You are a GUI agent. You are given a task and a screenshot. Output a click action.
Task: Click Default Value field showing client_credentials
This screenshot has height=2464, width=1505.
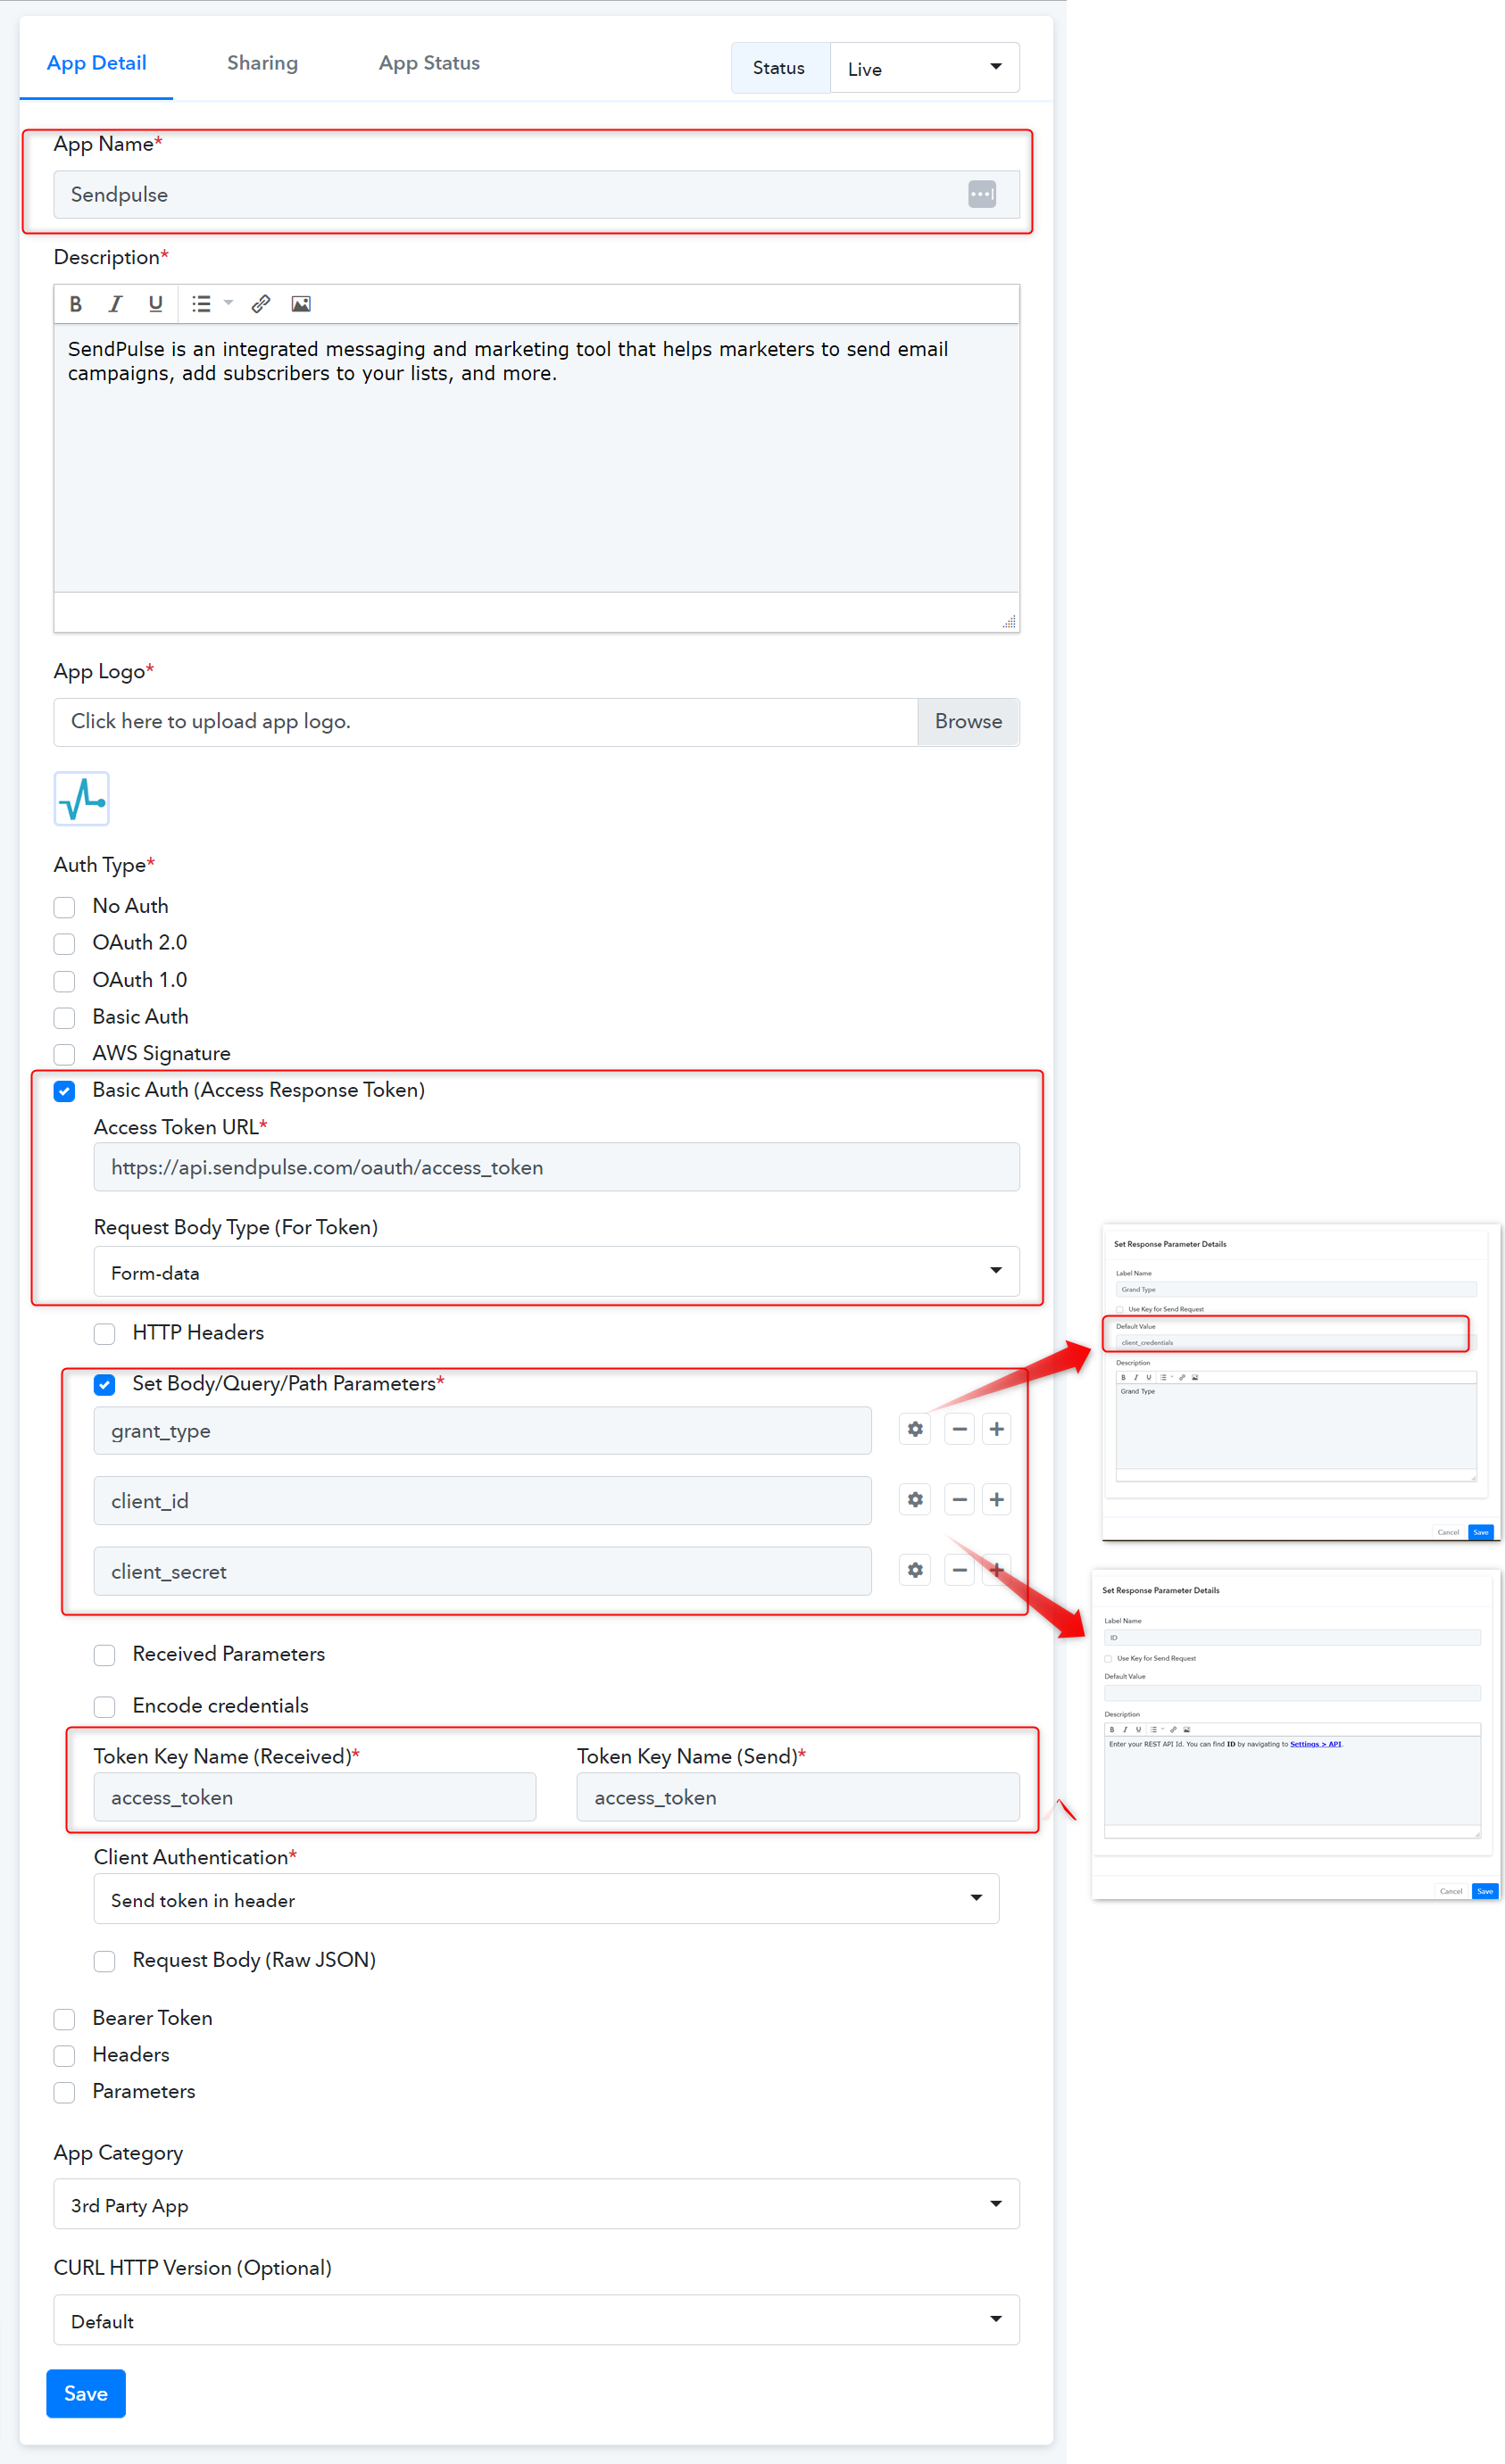[1296, 1343]
